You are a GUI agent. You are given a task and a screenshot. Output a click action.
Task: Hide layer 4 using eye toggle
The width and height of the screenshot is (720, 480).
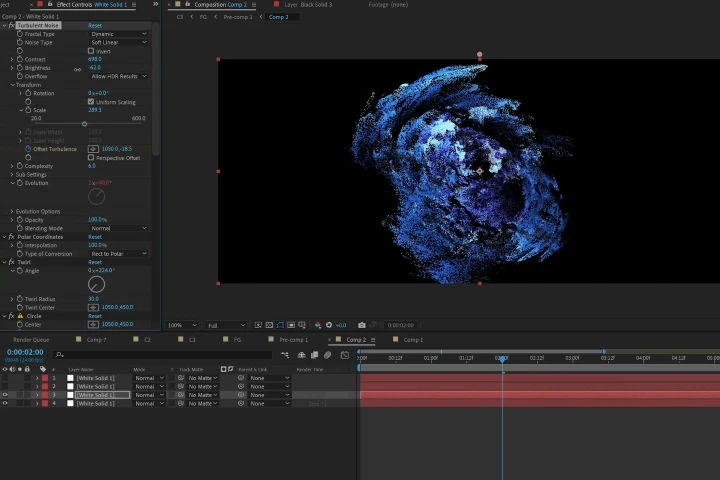pos(5,403)
